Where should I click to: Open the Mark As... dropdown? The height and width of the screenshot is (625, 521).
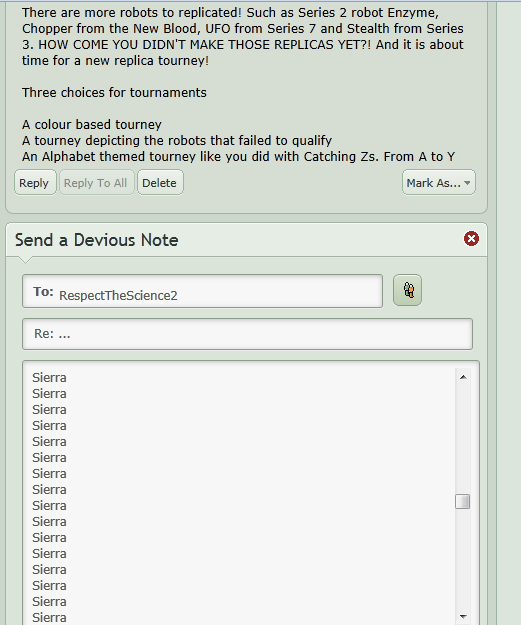[x=438, y=183]
